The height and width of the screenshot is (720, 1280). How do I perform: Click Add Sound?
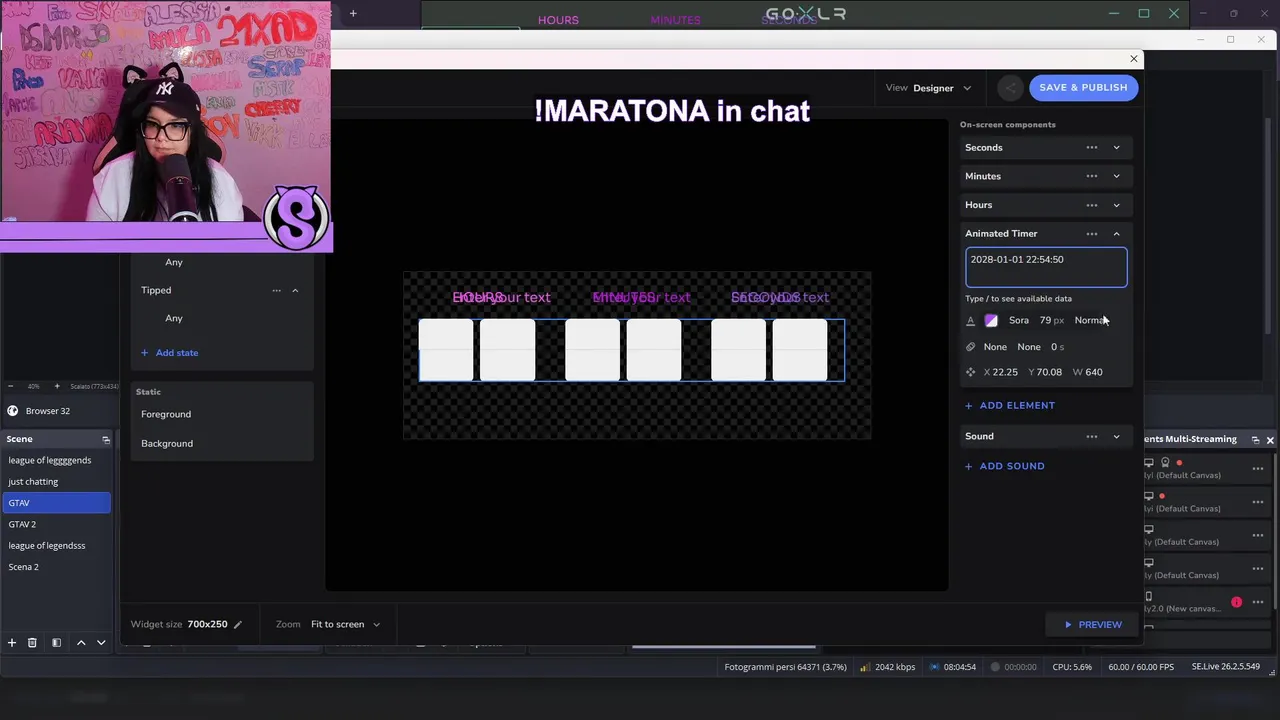click(x=1005, y=466)
